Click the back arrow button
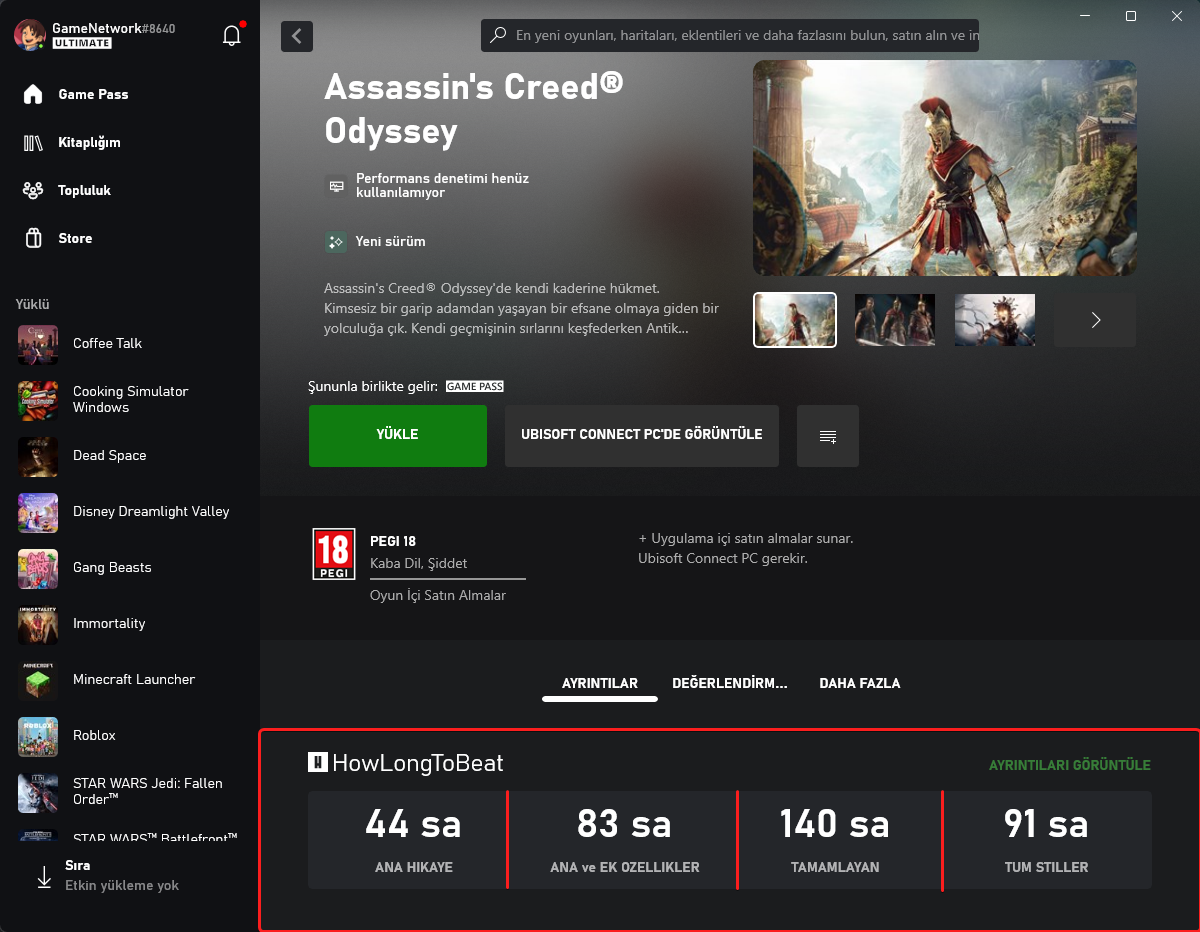 [x=297, y=36]
